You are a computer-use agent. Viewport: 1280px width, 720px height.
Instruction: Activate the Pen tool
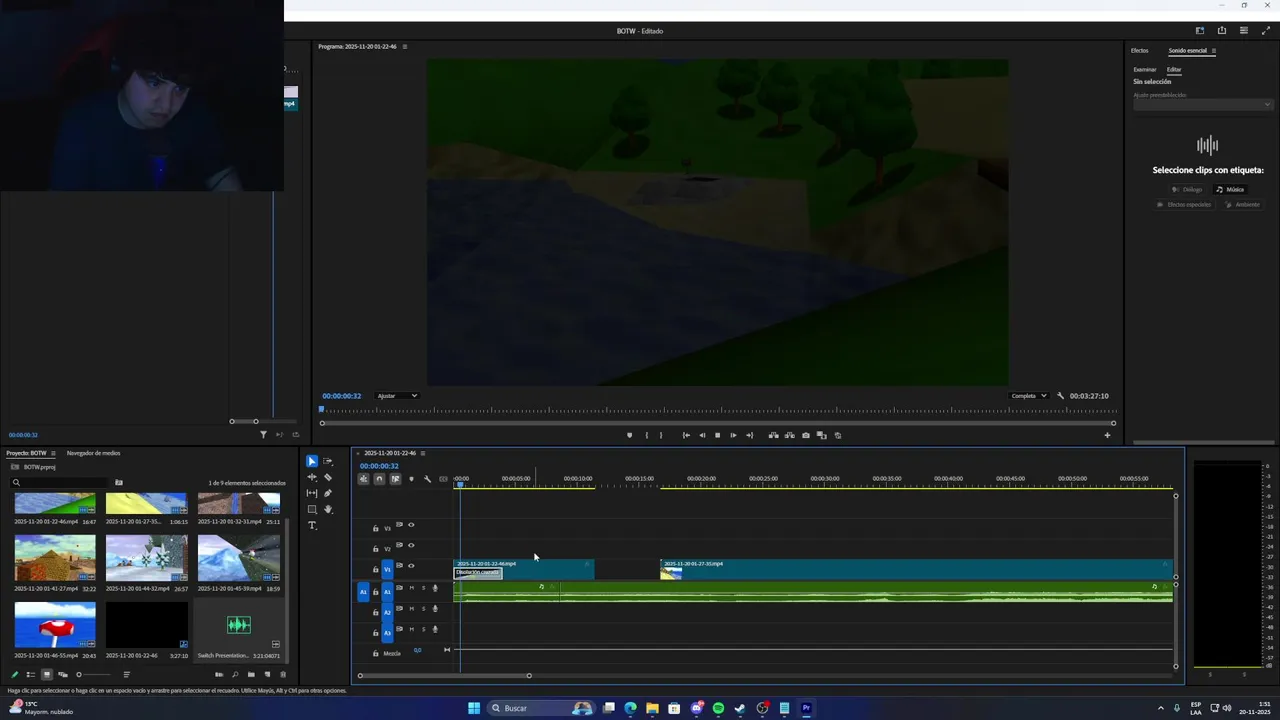tap(328, 493)
